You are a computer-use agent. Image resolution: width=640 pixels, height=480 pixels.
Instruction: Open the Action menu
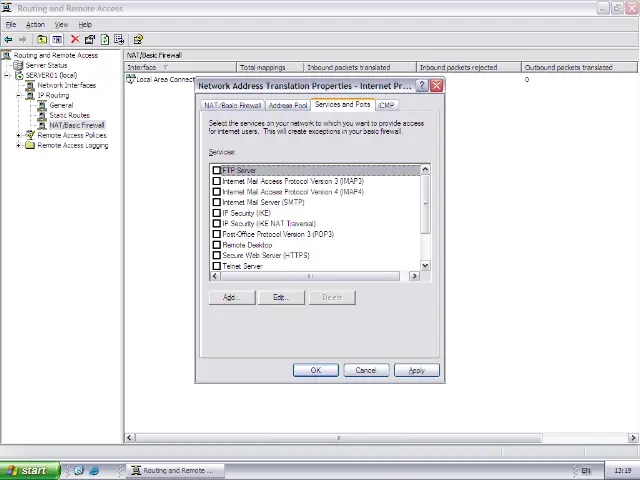tap(36, 24)
